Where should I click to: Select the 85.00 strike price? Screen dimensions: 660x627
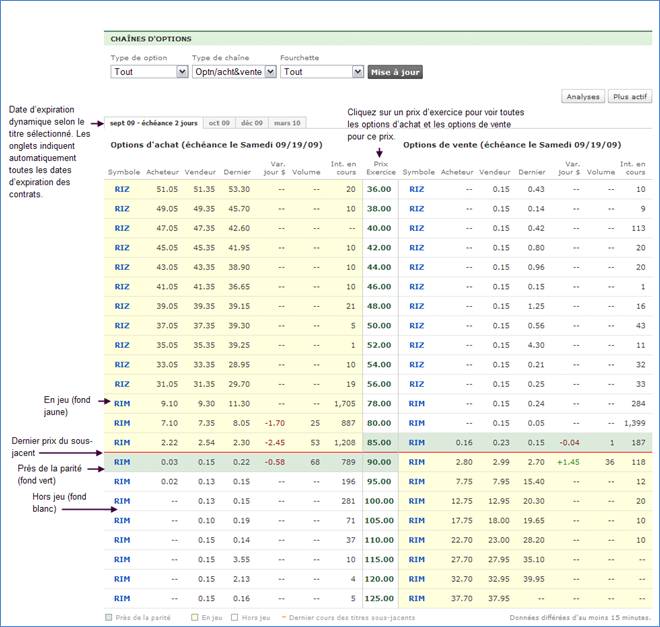pyautogui.click(x=379, y=441)
